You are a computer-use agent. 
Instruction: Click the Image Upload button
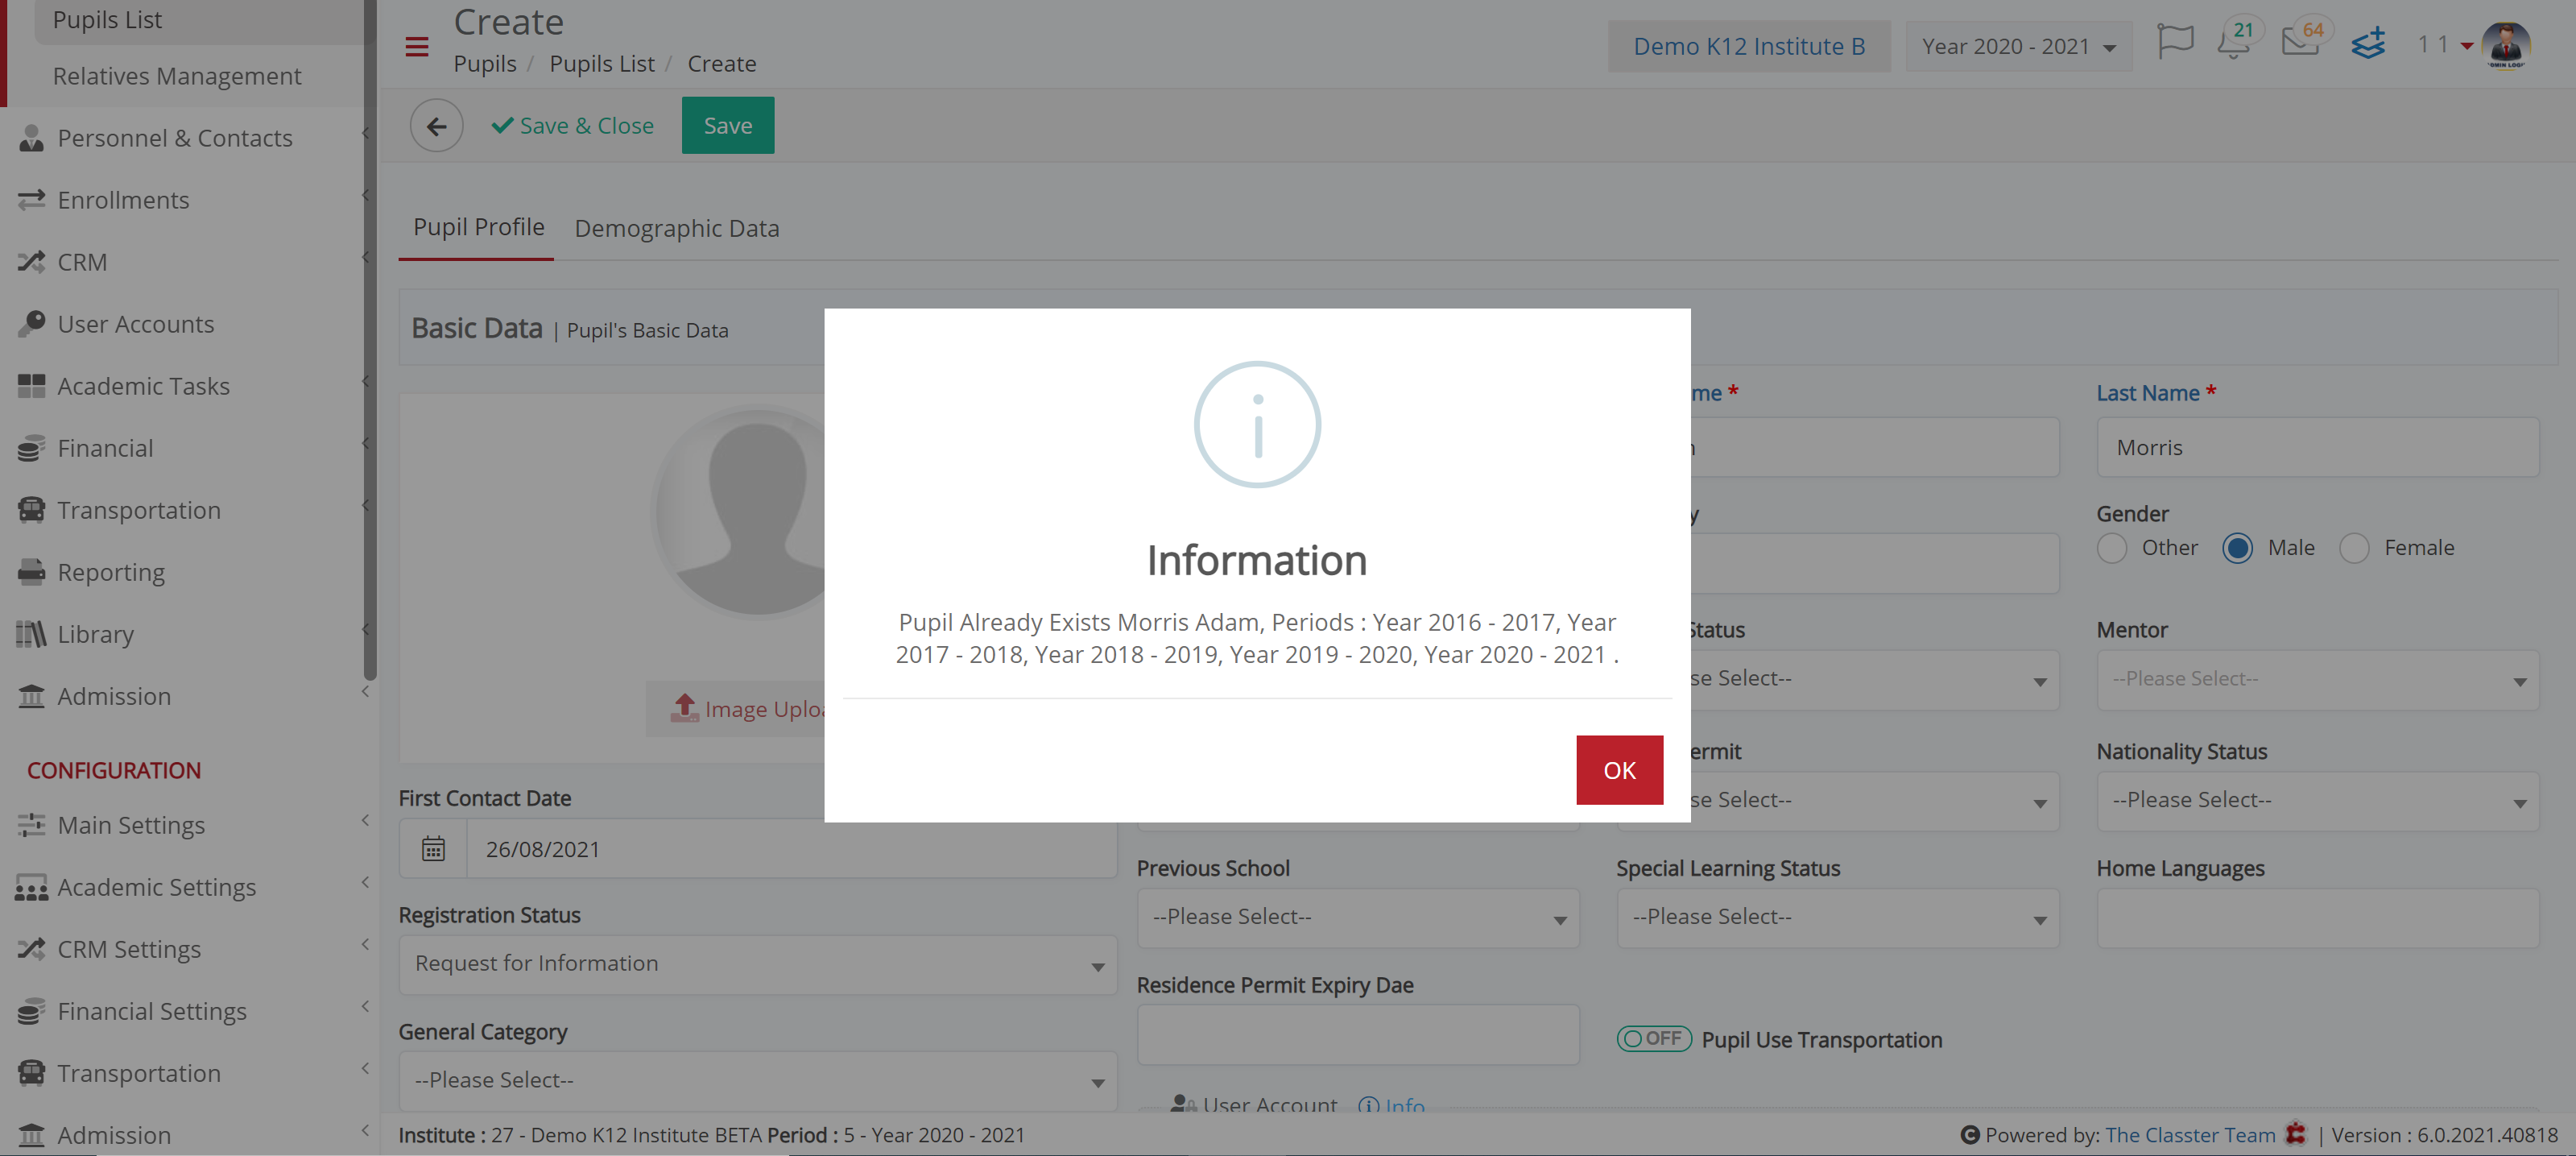(736, 708)
